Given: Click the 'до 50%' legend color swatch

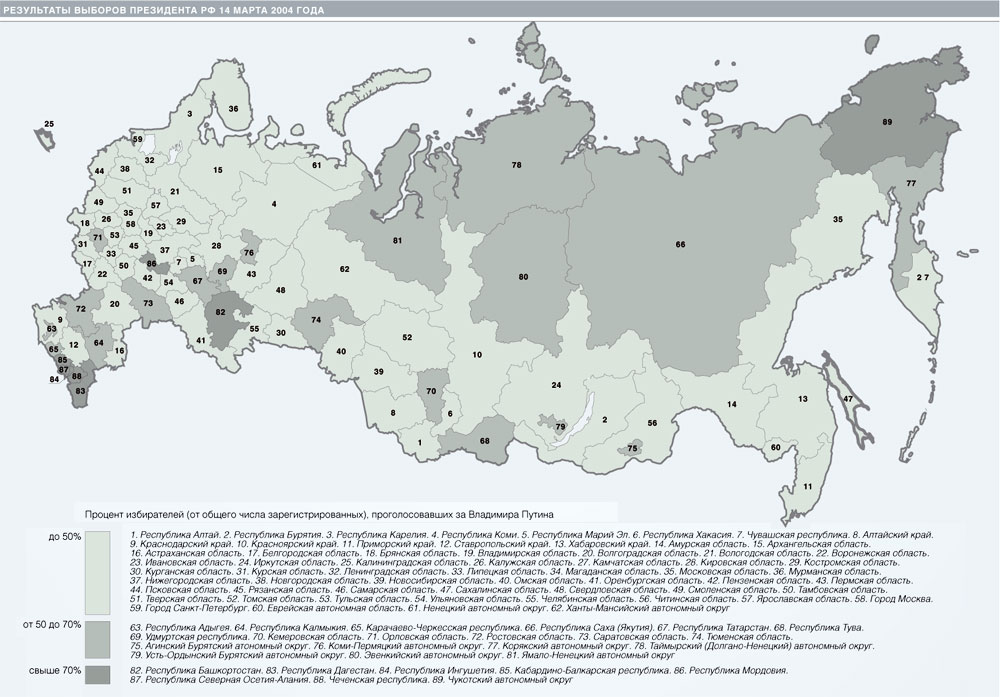Looking at the screenshot, I should point(98,572).
